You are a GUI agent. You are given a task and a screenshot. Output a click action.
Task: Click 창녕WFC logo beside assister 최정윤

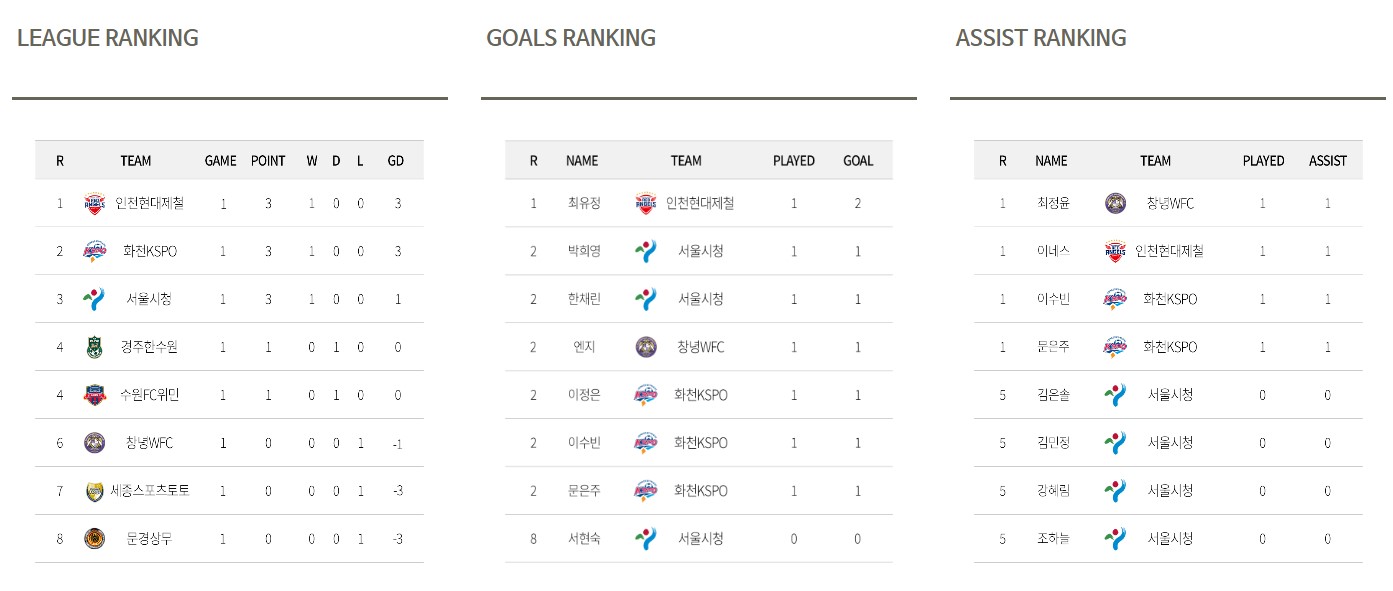(x=1115, y=203)
